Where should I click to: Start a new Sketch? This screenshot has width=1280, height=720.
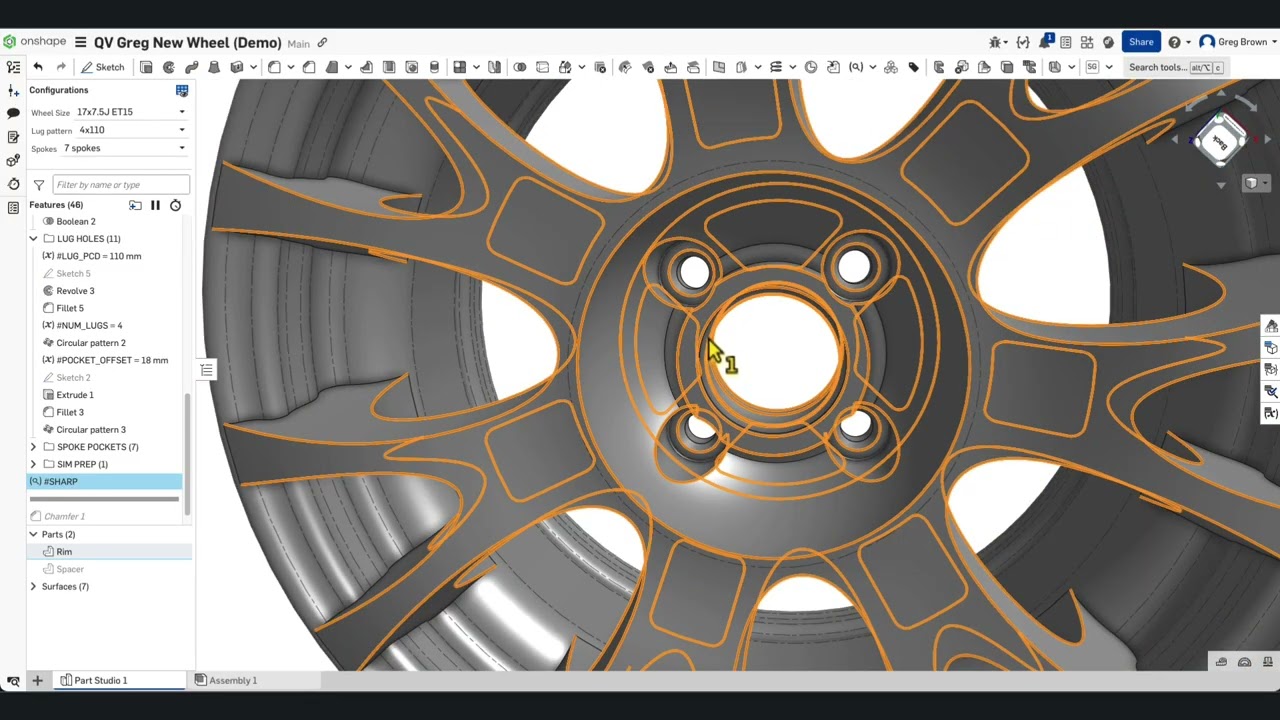point(103,67)
